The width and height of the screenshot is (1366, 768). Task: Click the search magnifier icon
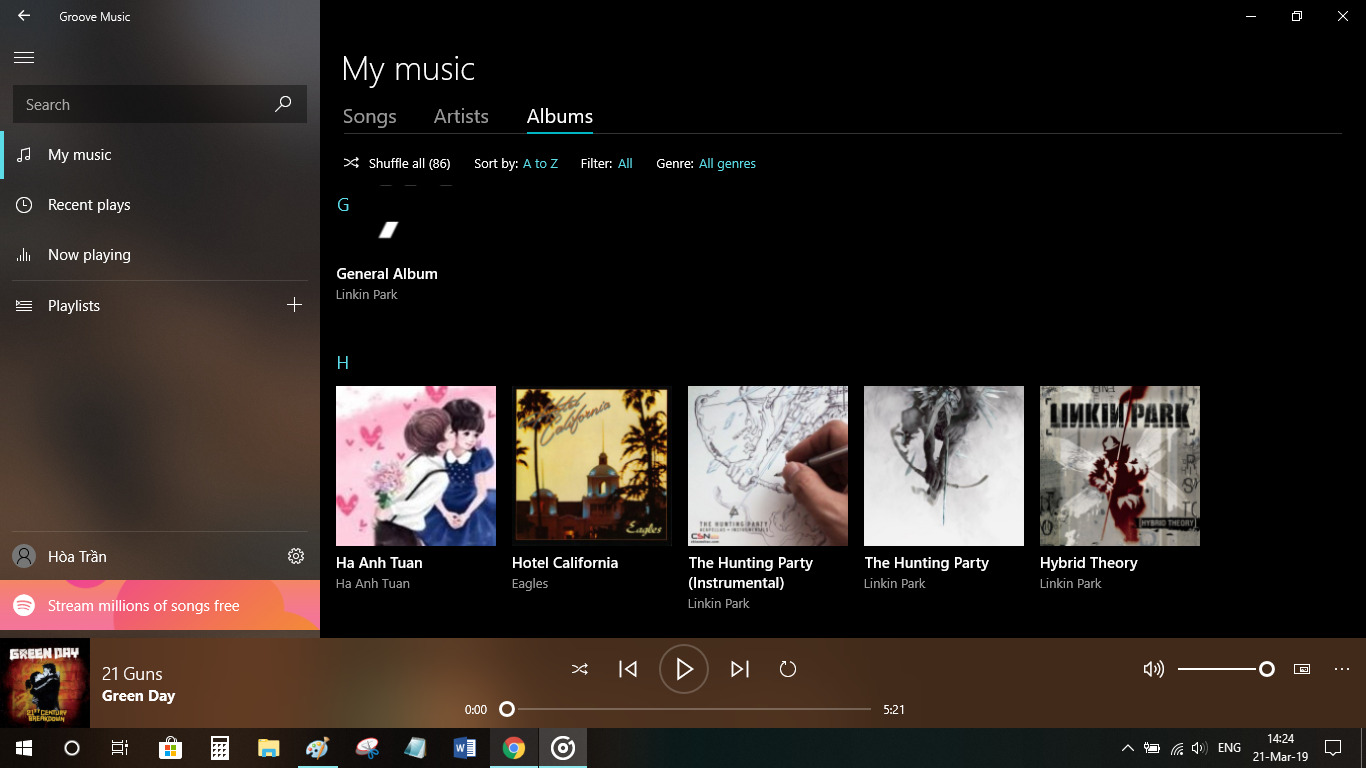click(283, 104)
